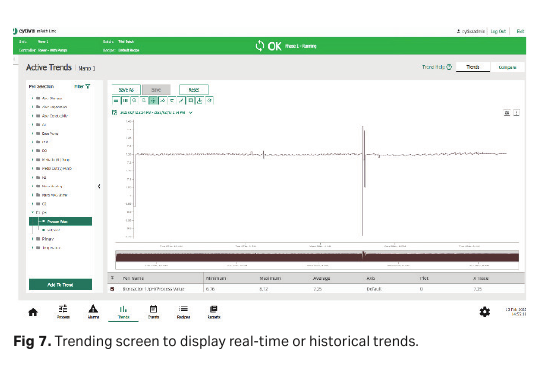
Task: Click the OK status refresh icon in green bar
Action: (x=260, y=46)
